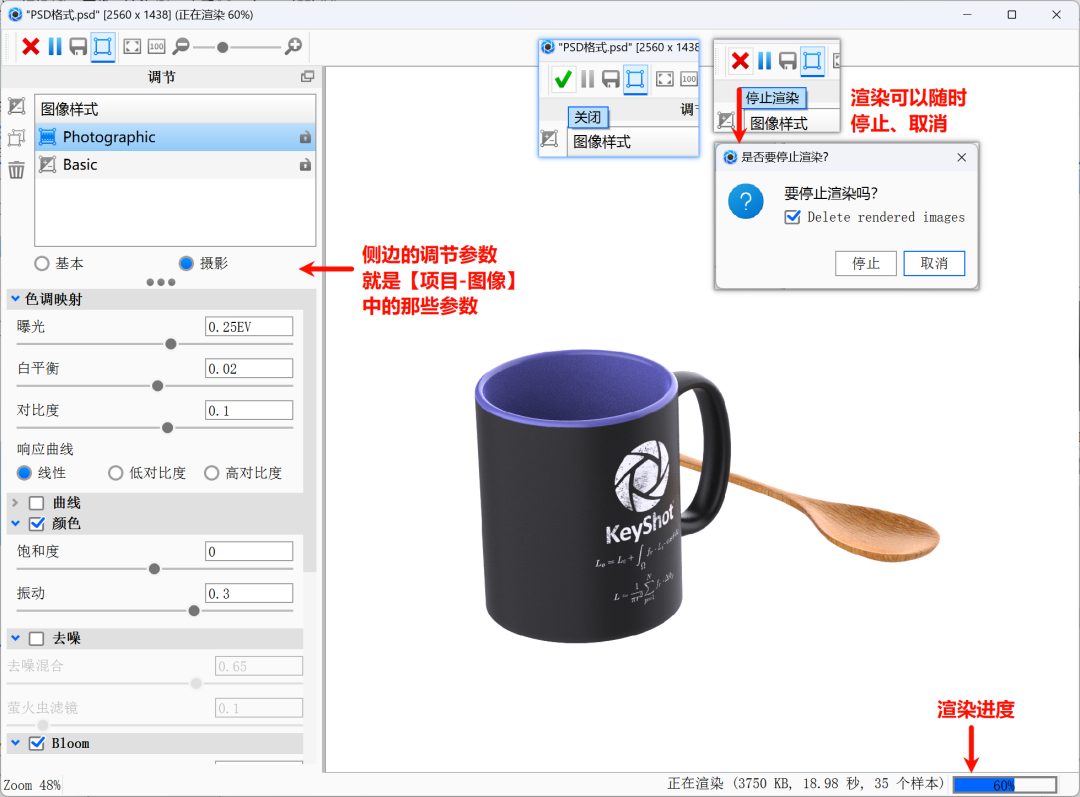Select the 摄影 radio button

186,263
